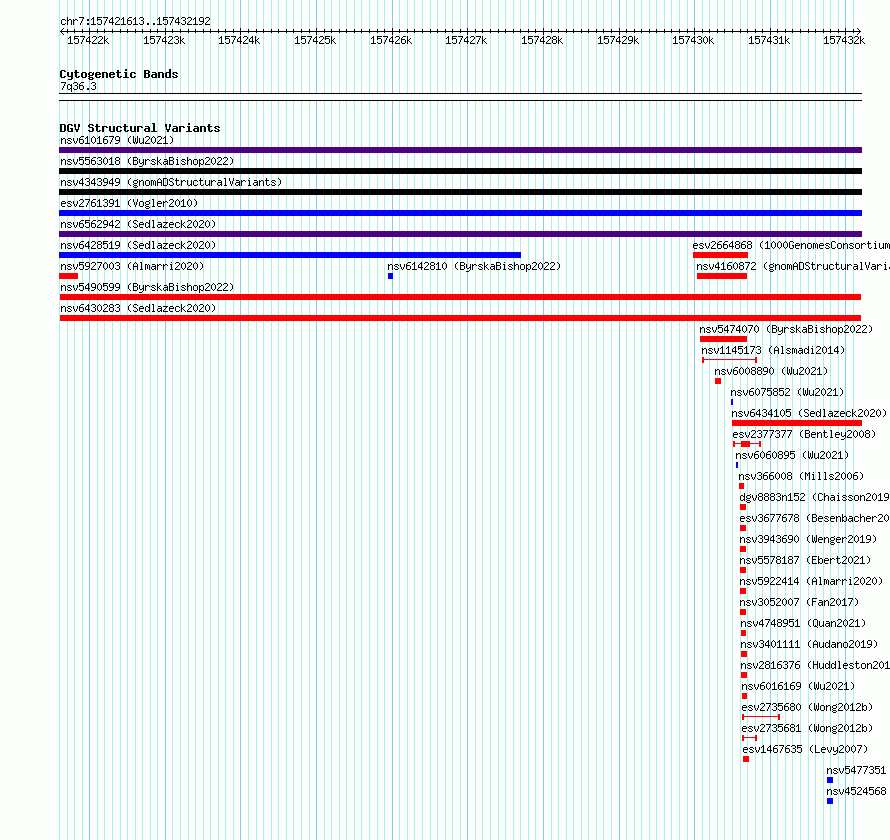Click the red nsv5490599 variant bar

click(460, 297)
